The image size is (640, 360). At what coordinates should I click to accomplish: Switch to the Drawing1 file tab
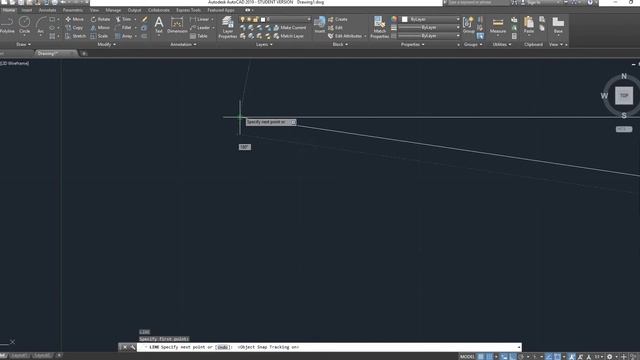pos(56,53)
